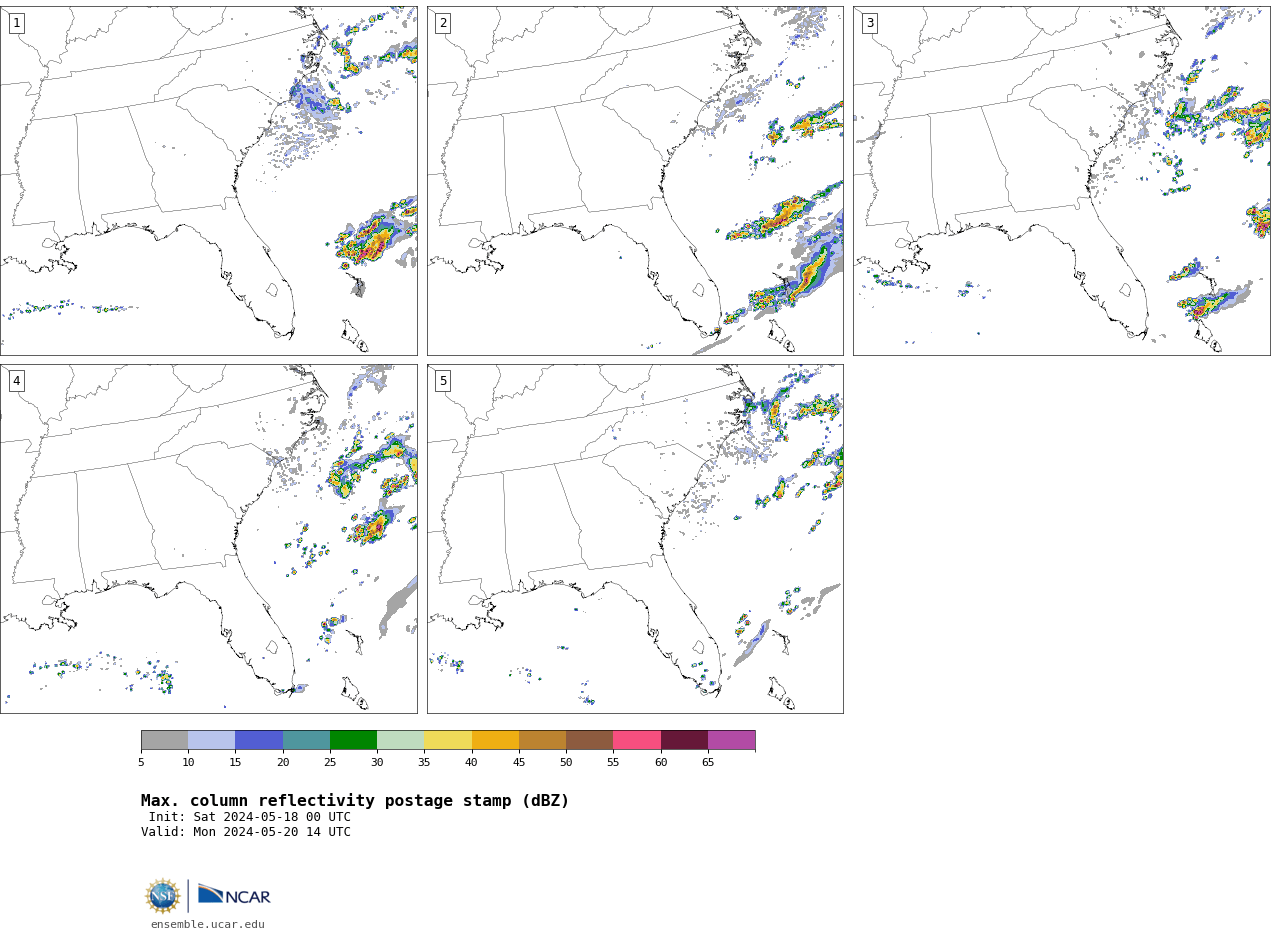Click the teal 20-25 dBZ swatch
Image resolution: width=1280 pixels, height=936 pixels.
click(x=306, y=740)
